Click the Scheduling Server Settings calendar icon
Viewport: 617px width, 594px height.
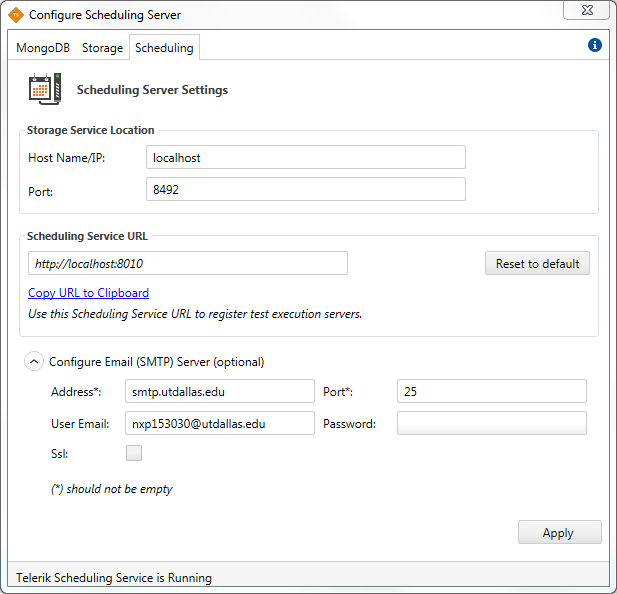(x=45, y=89)
